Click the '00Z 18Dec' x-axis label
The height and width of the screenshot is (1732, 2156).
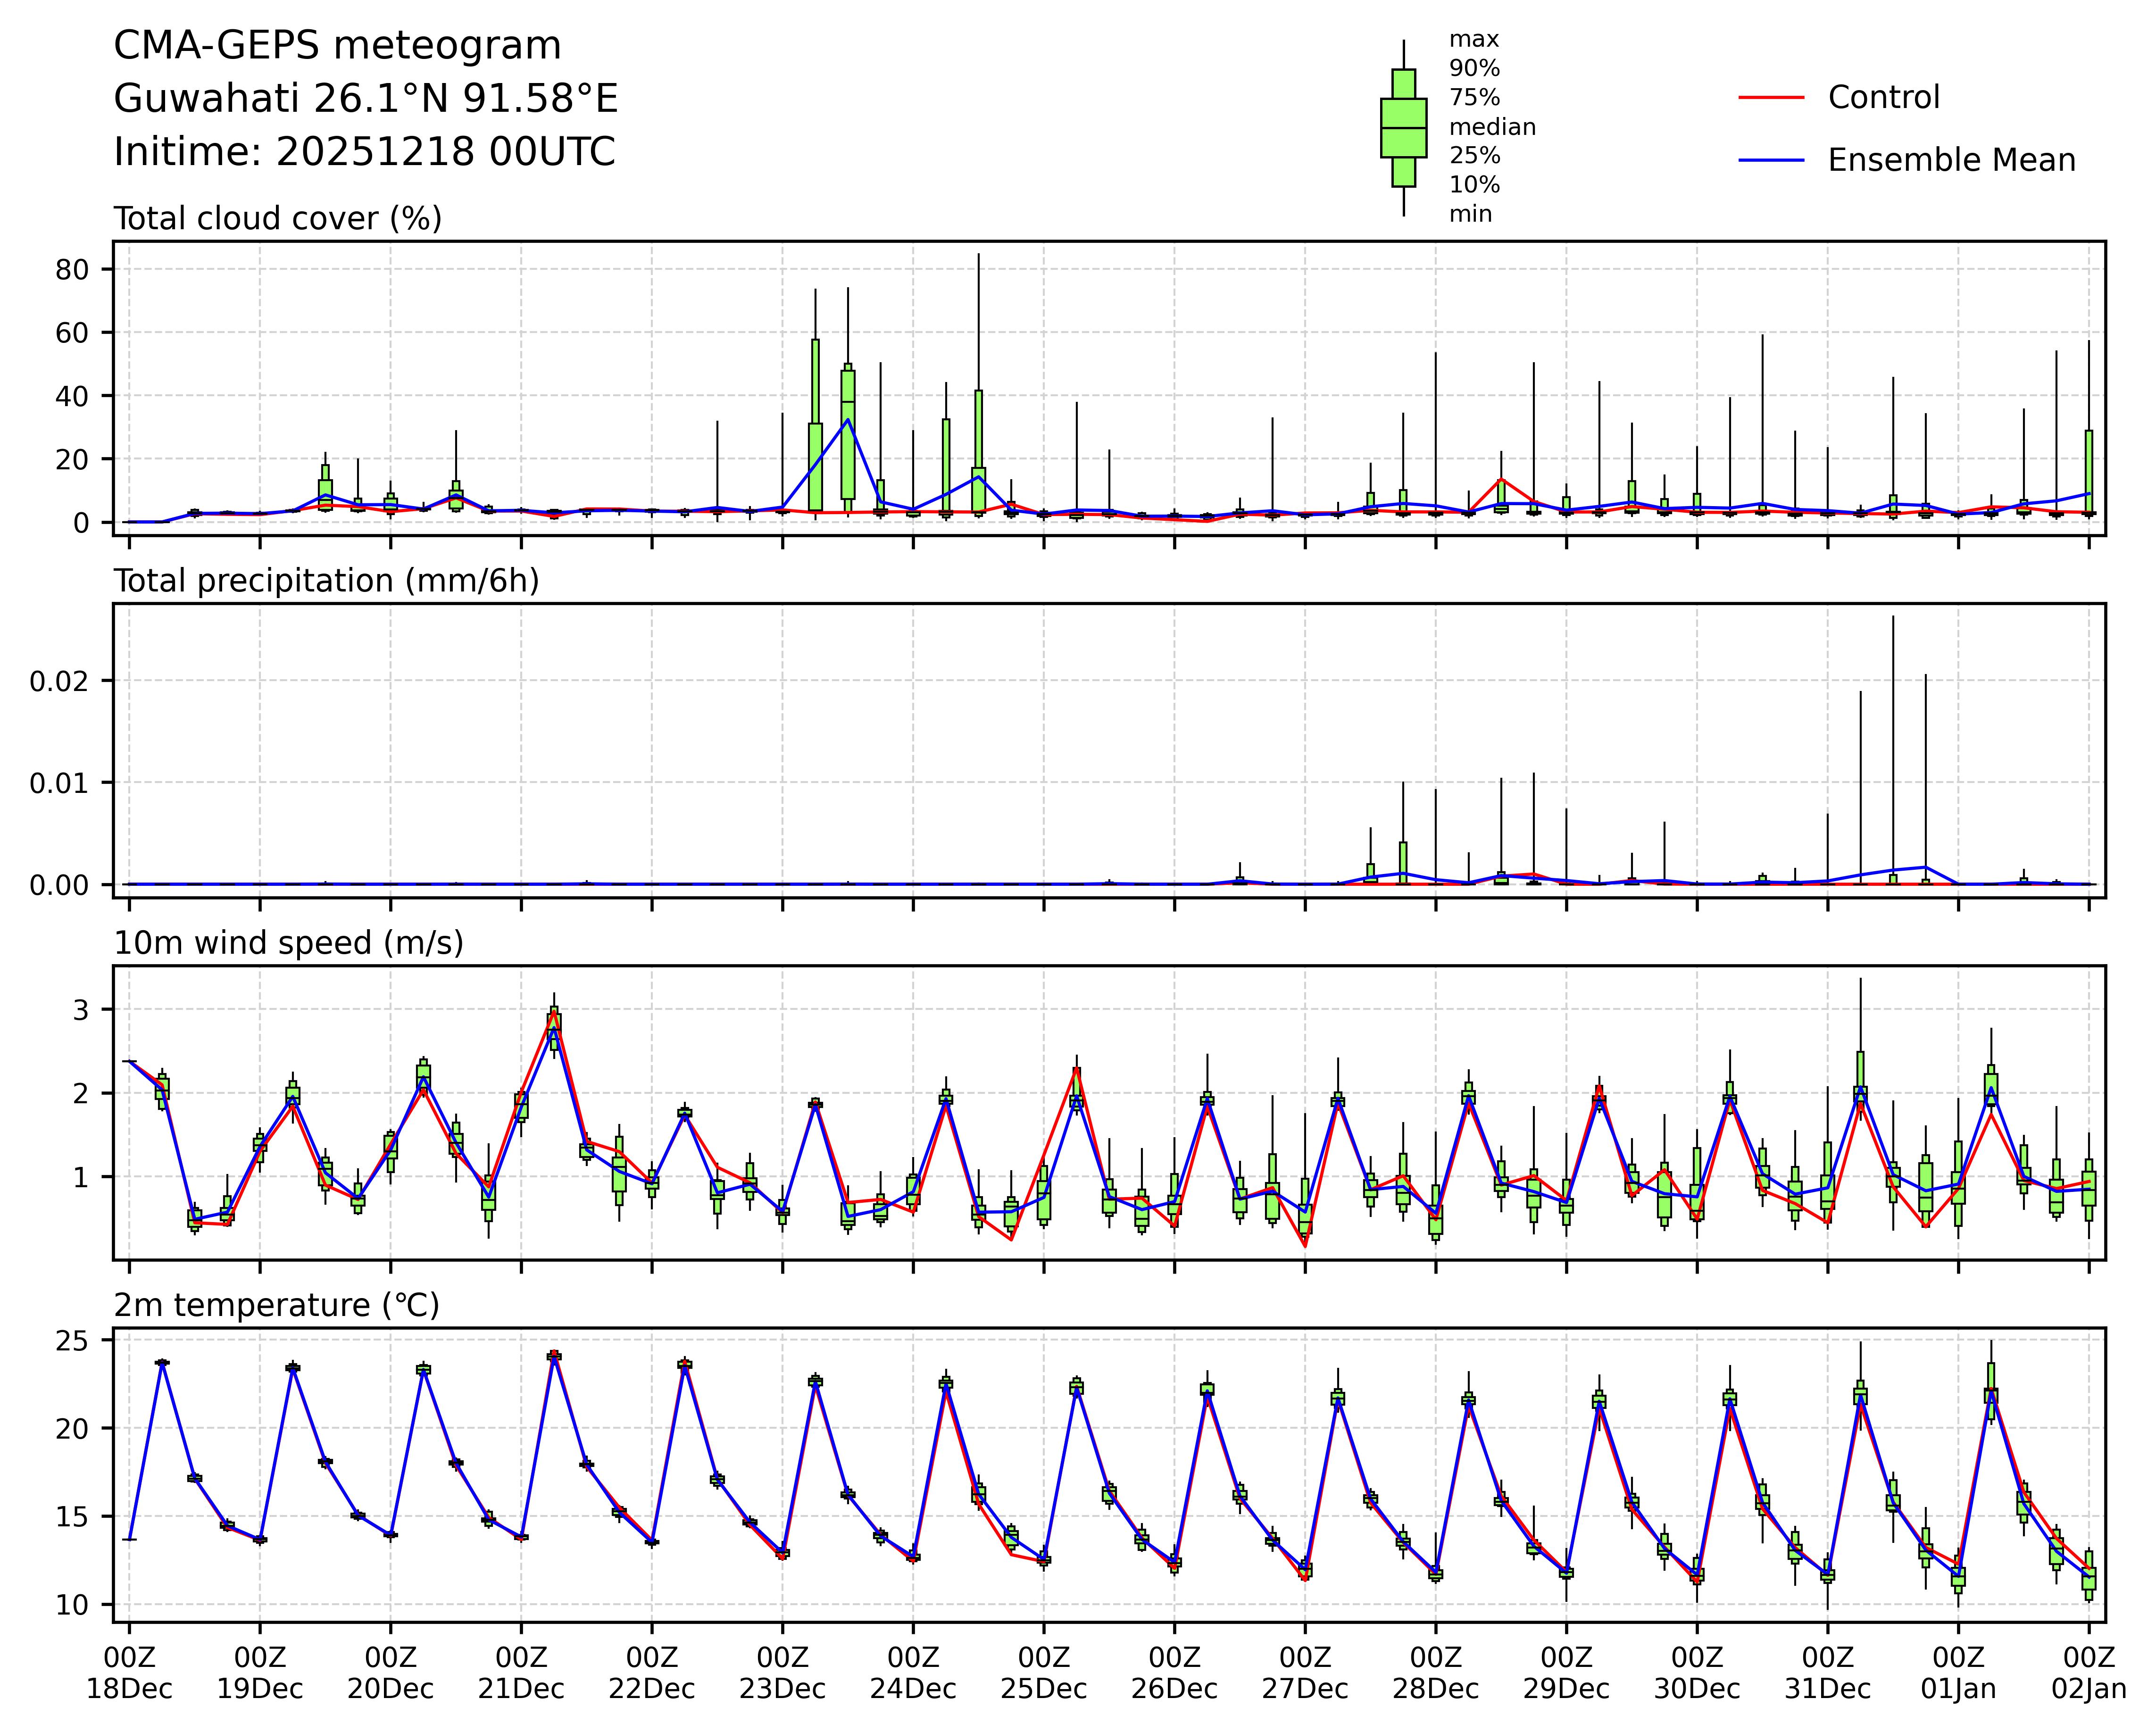[129, 1673]
